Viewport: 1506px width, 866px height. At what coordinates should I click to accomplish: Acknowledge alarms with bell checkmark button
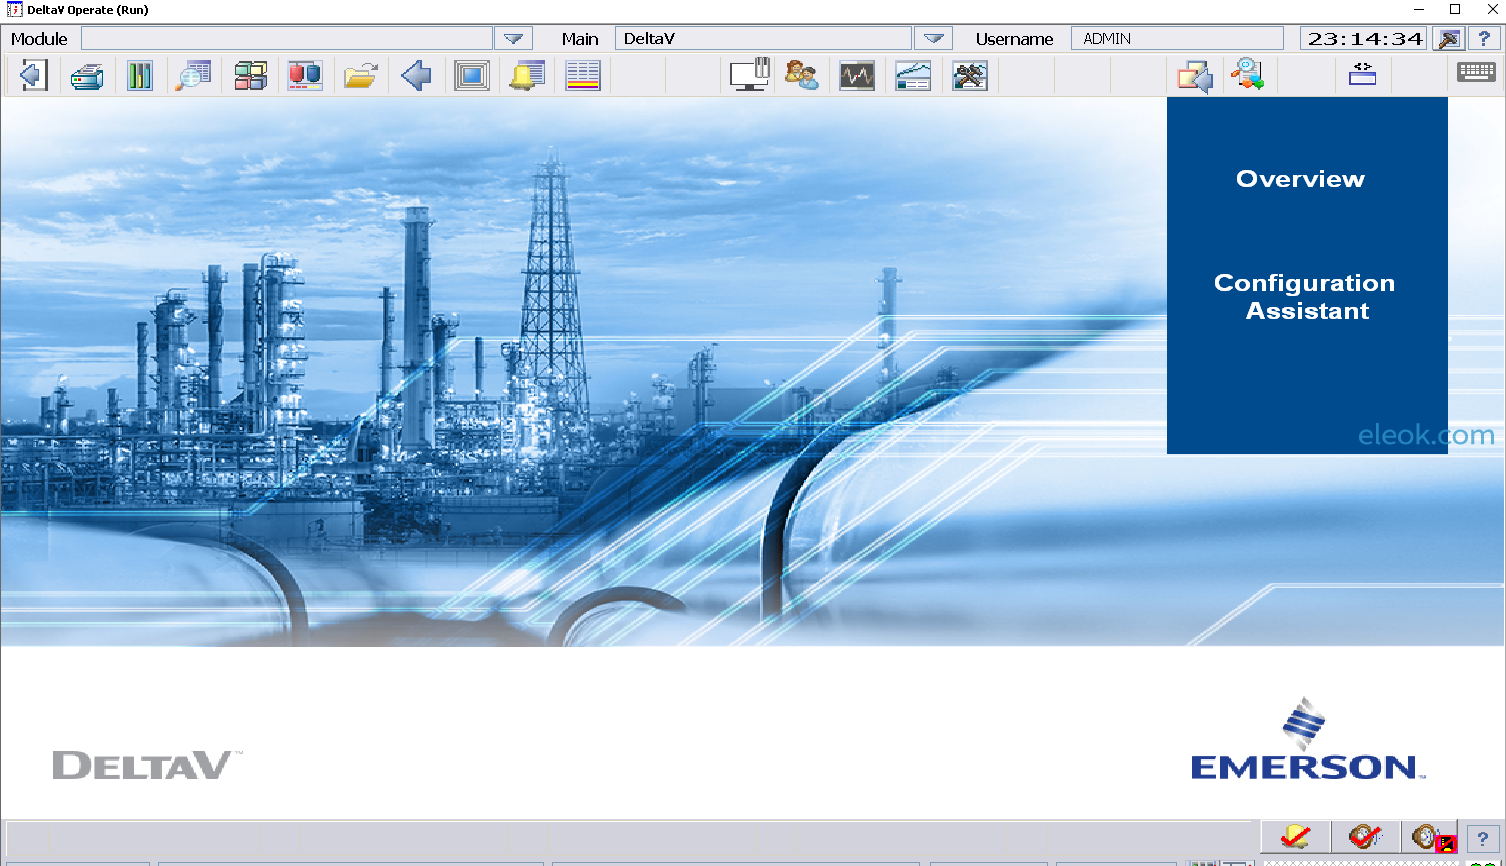[1296, 837]
